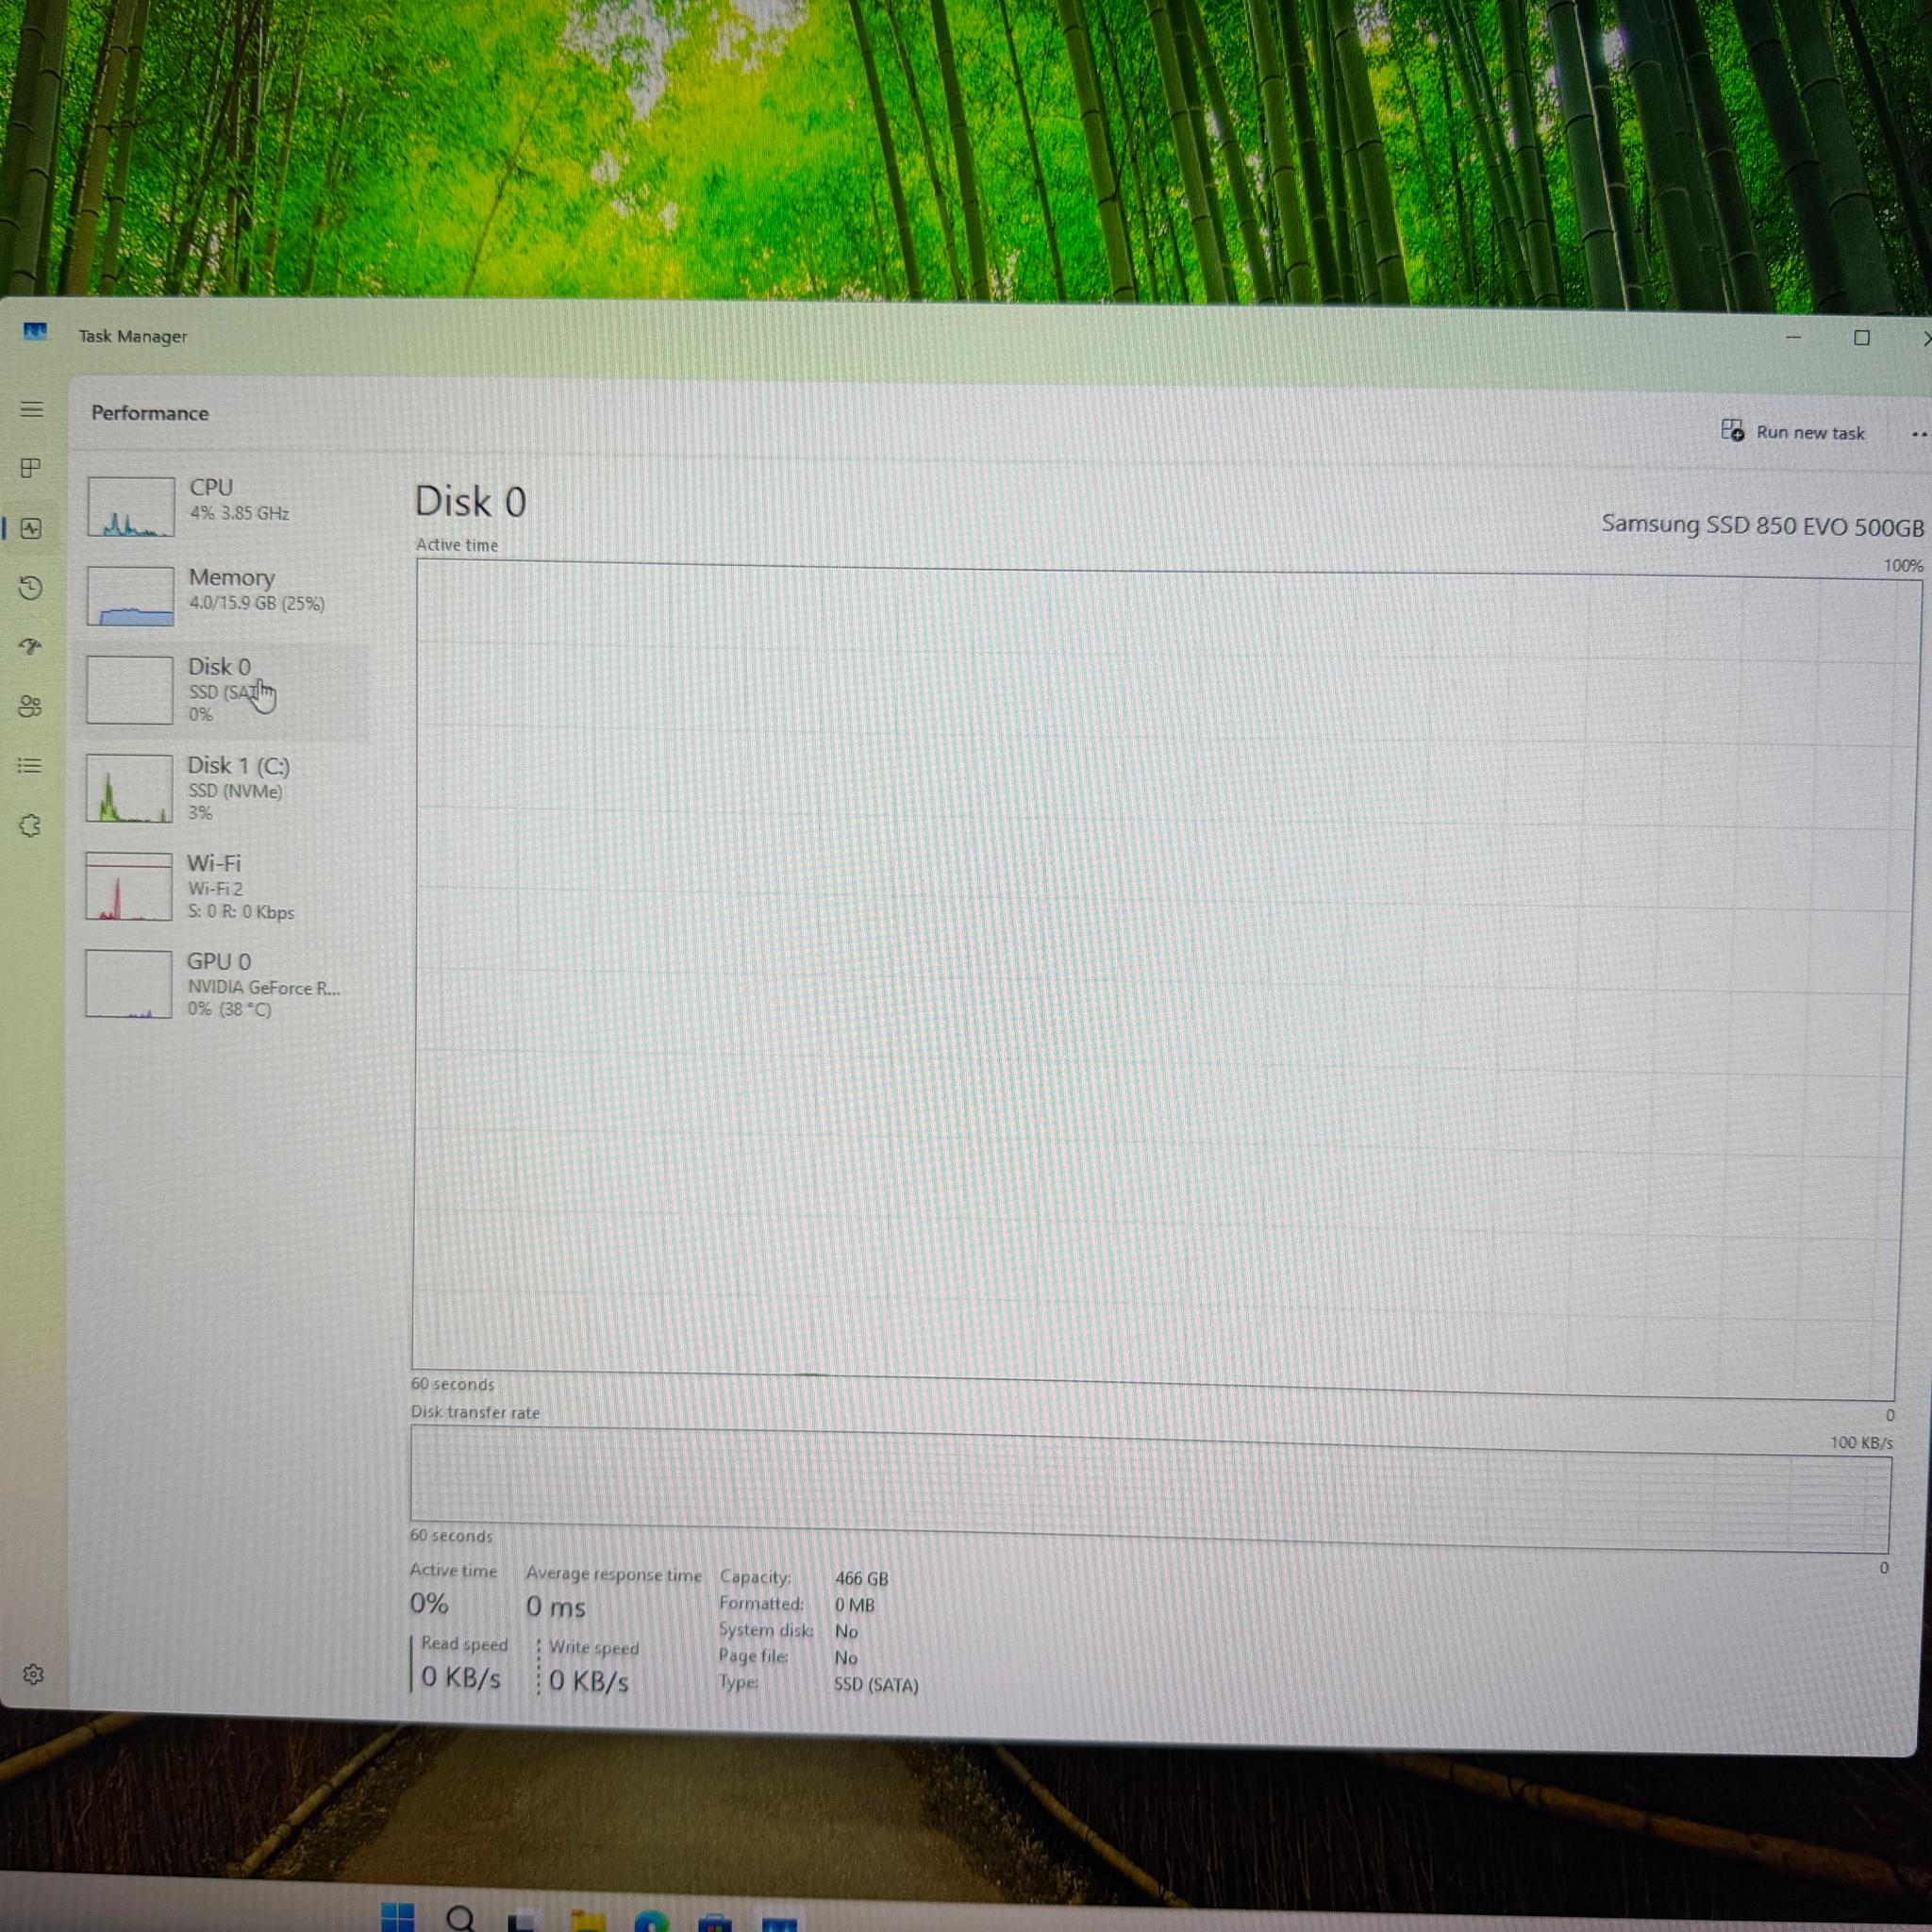1932x1932 pixels.
Task: Open the hamburger navigation menu
Action: (32, 409)
